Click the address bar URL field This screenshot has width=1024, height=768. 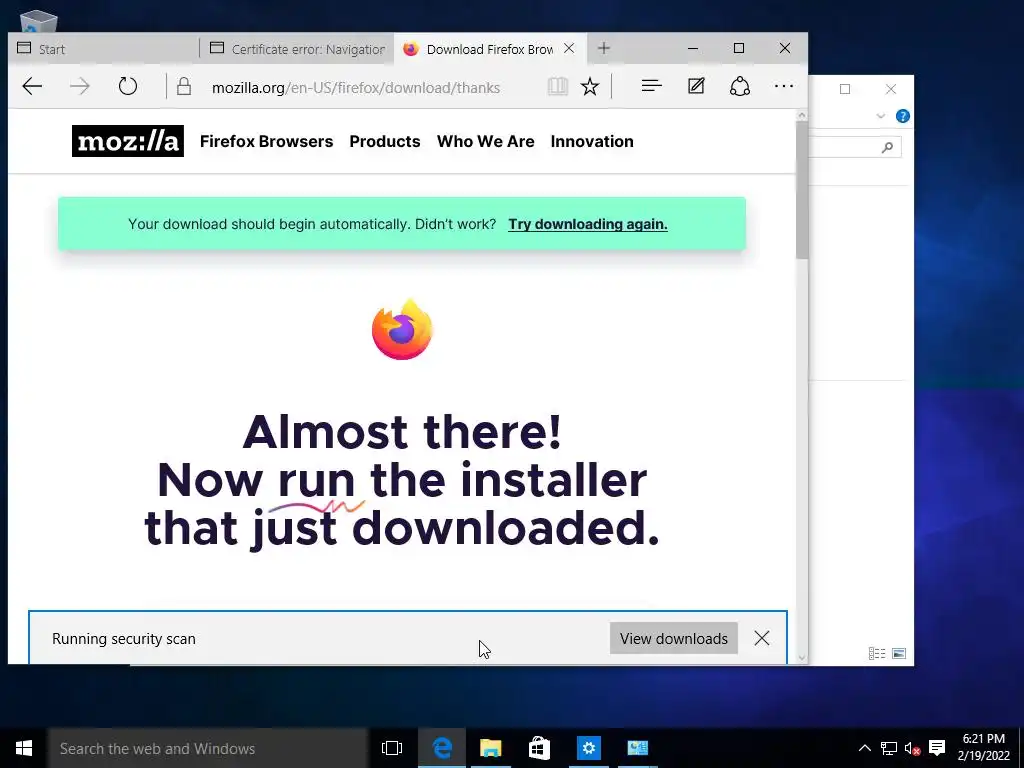(356, 88)
